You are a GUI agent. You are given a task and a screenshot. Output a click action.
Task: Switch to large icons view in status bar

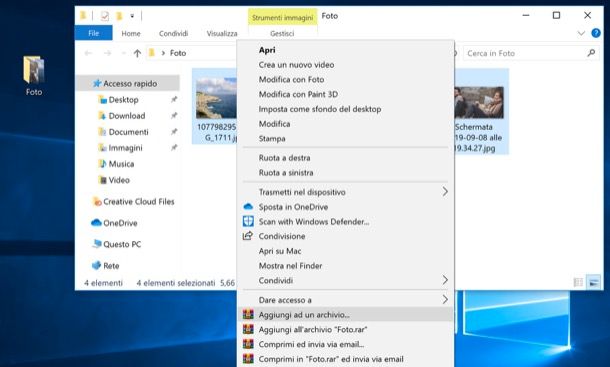[x=594, y=283]
